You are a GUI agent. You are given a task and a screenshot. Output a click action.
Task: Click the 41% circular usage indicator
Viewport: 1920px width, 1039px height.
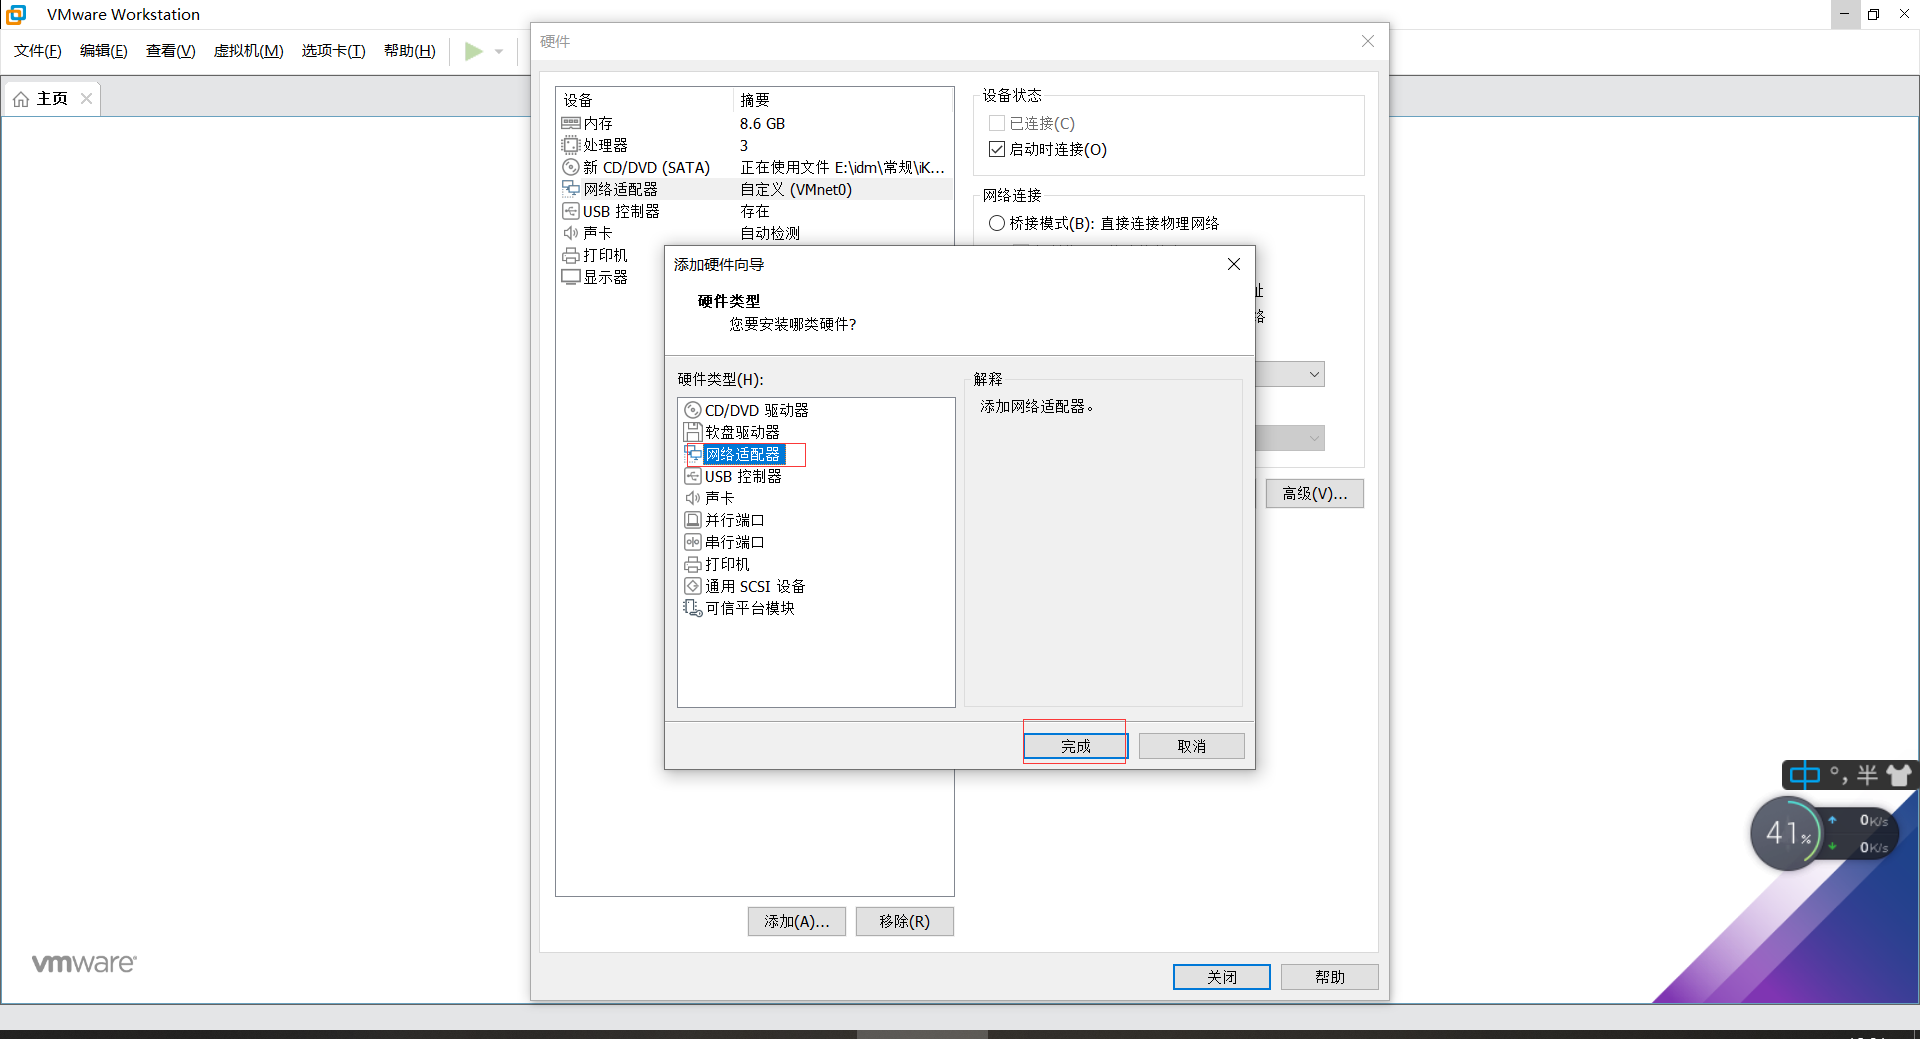pos(1789,833)
